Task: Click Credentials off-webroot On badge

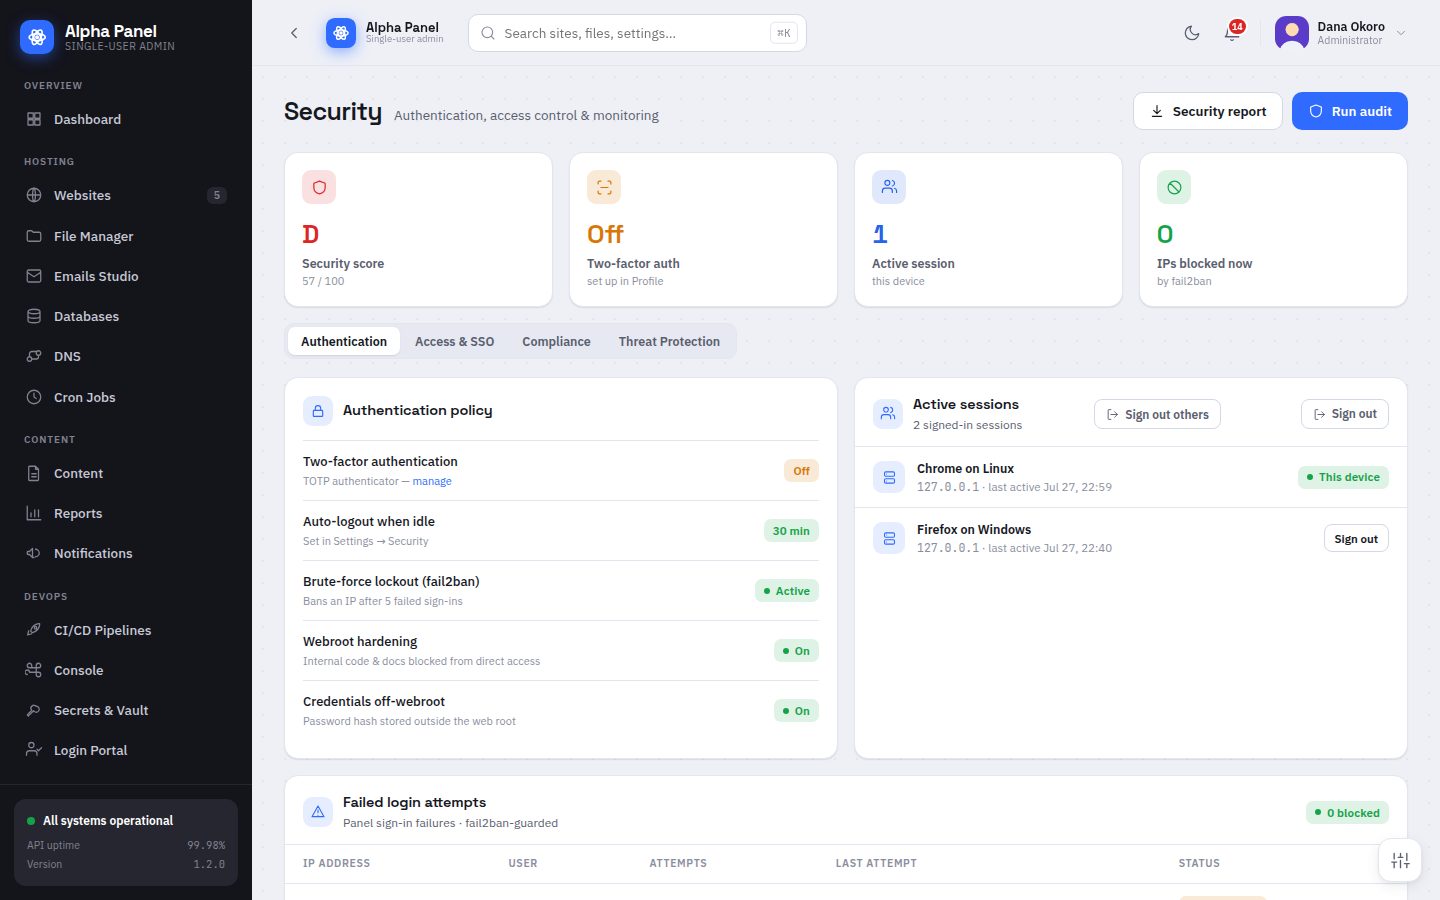Action: 796,711
